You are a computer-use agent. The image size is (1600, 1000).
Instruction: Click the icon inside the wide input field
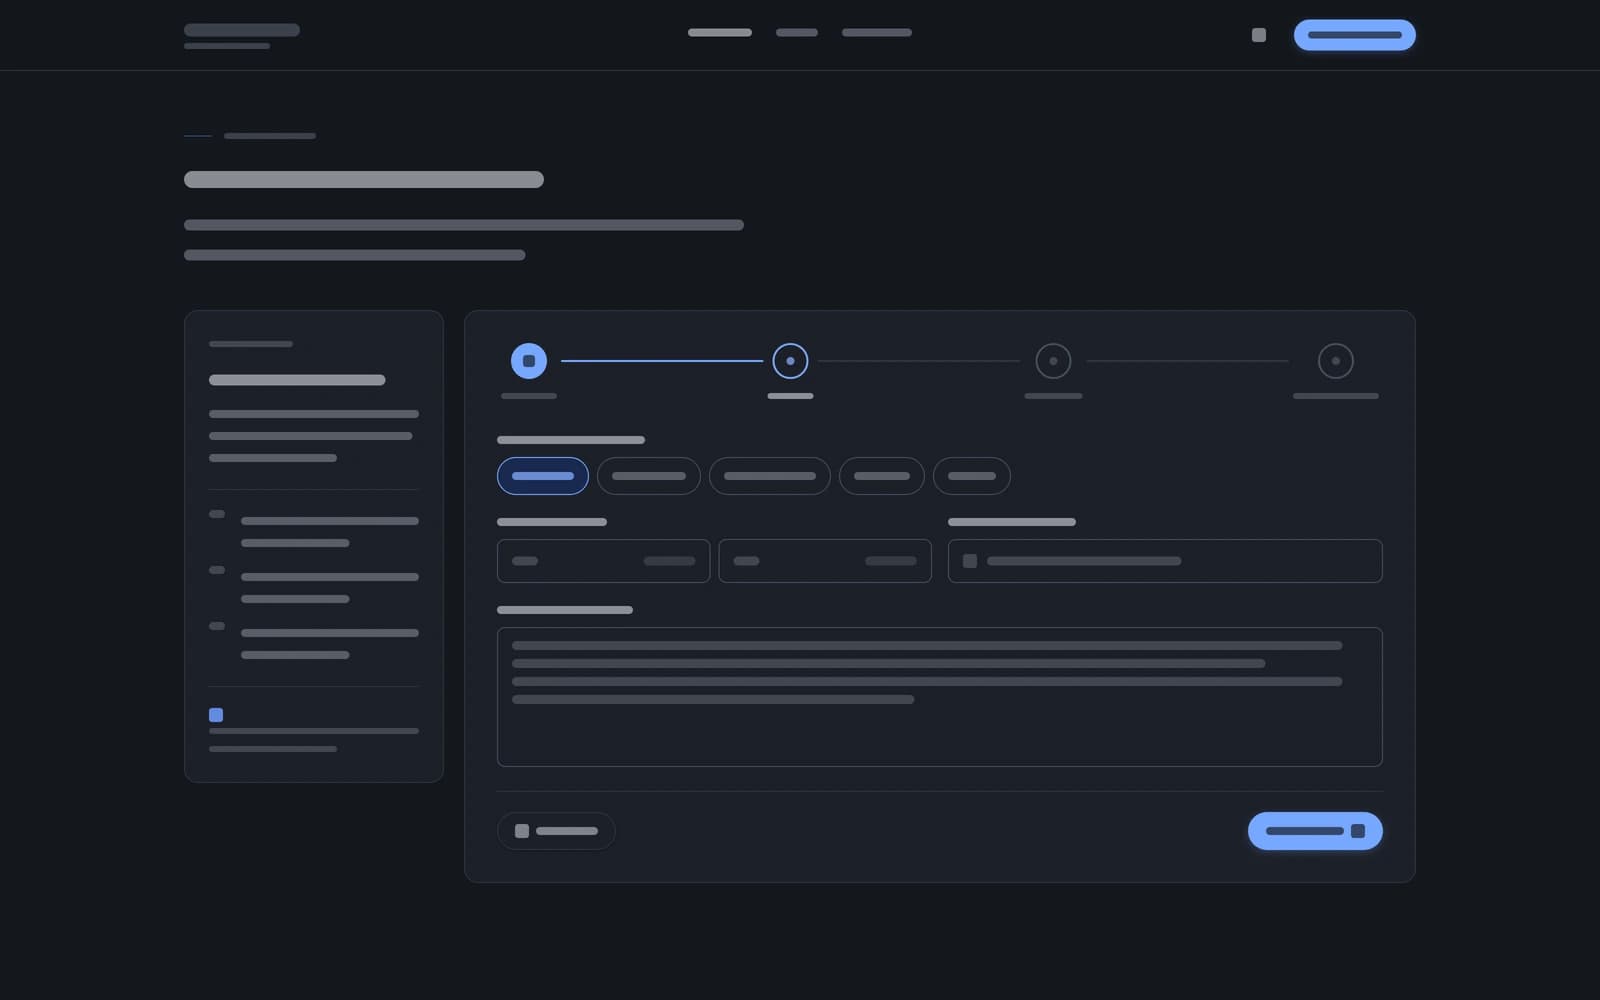point(970,561)
